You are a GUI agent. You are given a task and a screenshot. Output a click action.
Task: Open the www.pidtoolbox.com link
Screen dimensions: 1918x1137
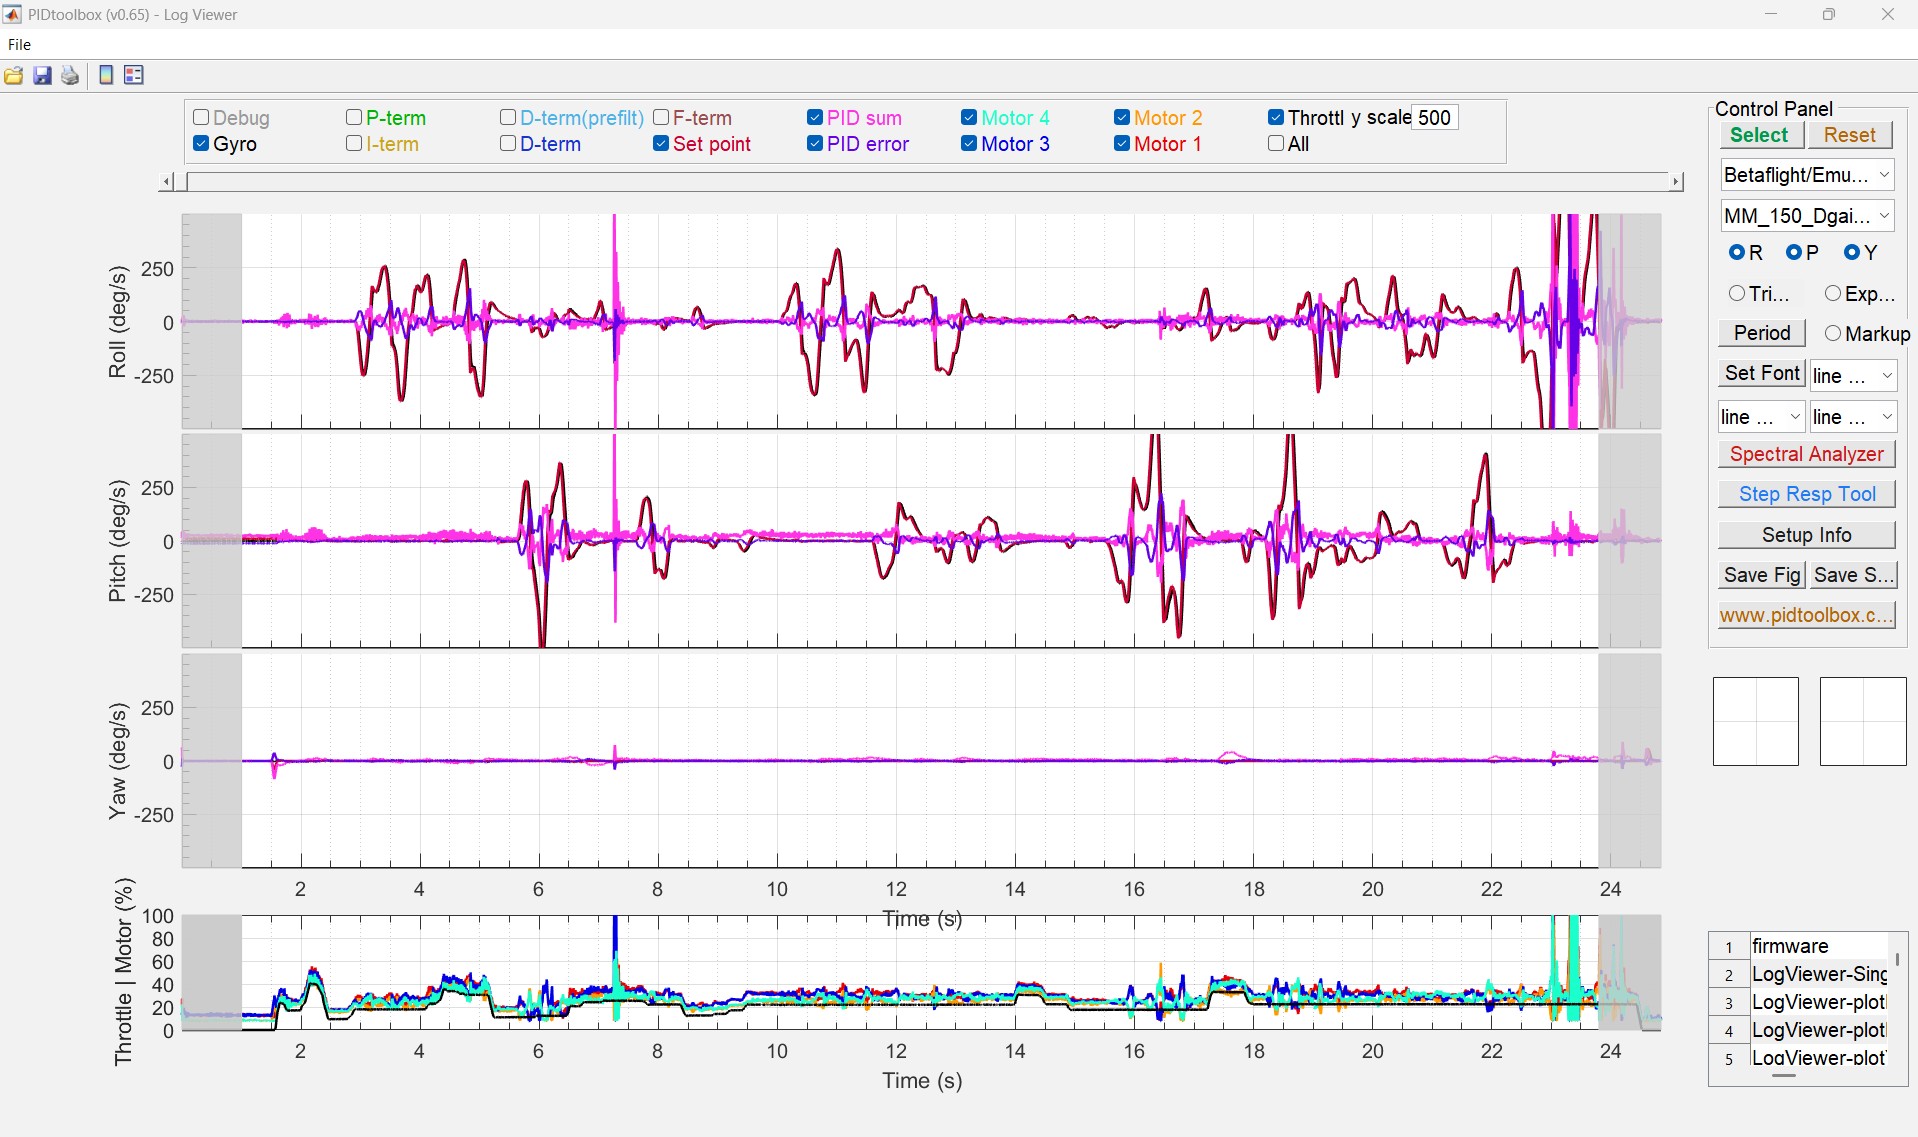click(1806, 615)
